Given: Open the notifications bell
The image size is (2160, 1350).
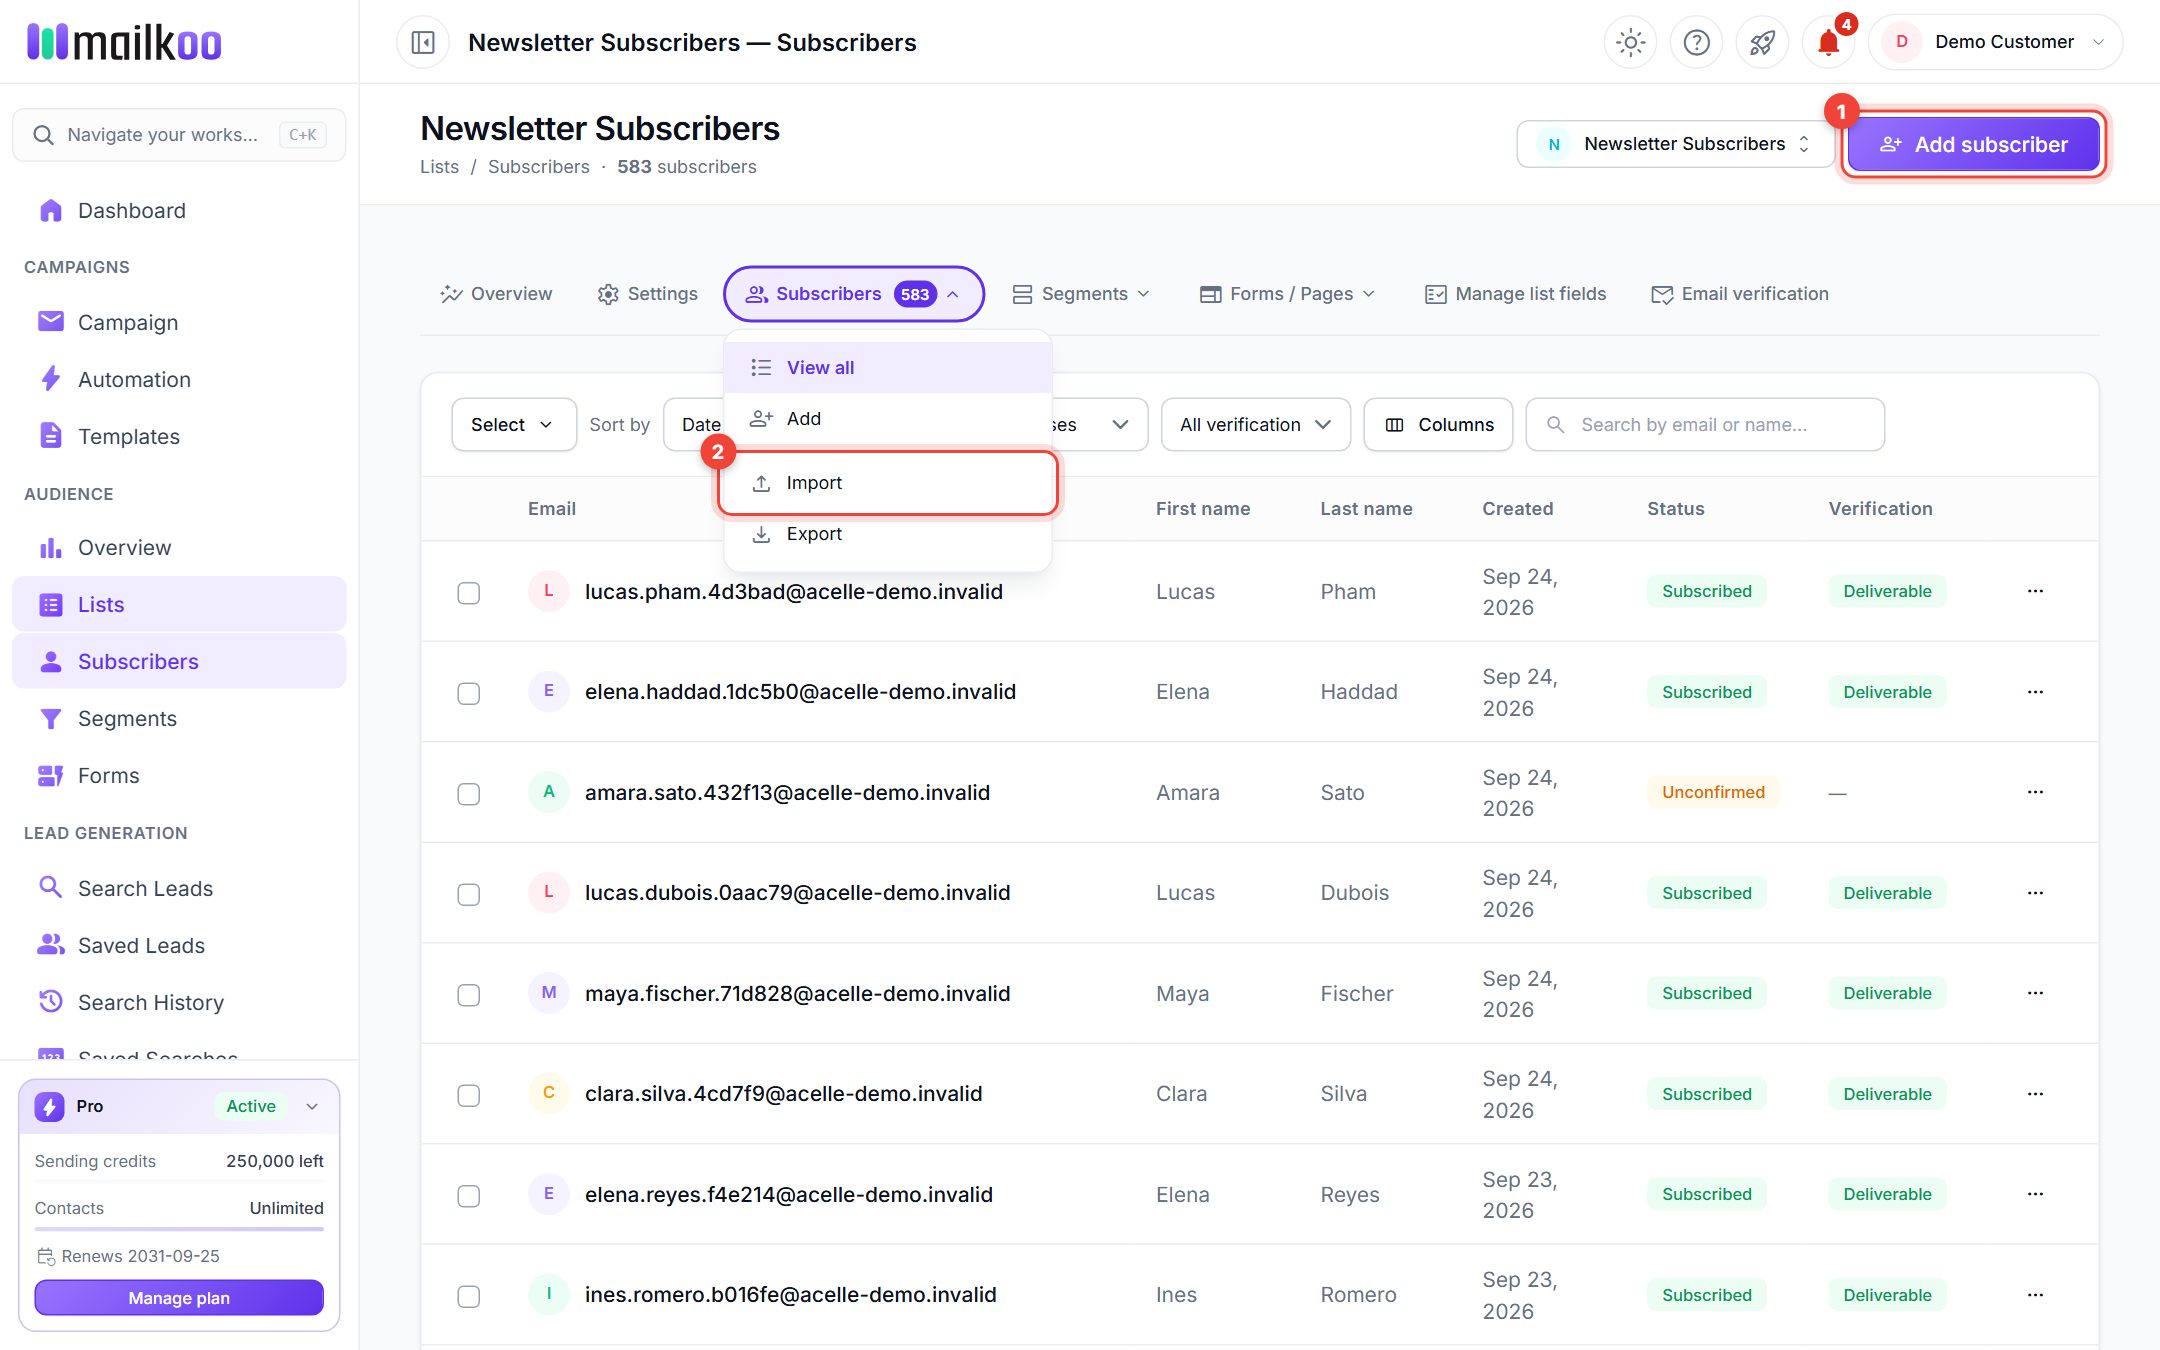Looking at the screenshot, I should 1828,42.
